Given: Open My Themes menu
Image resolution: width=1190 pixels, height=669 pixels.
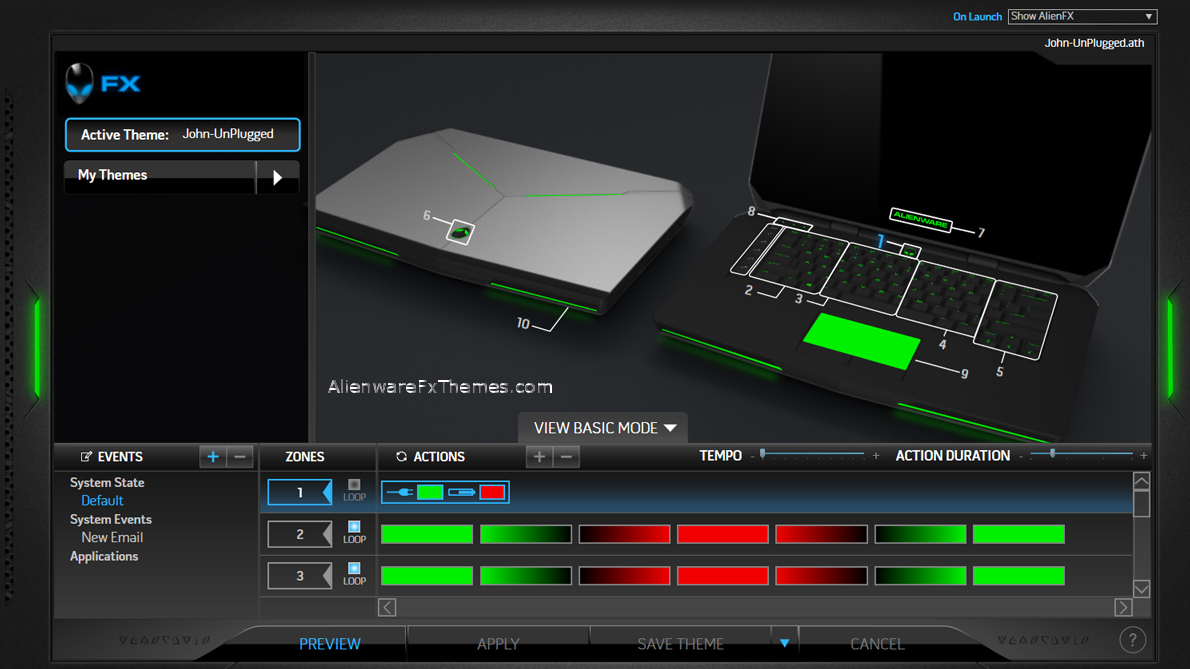Looking at the screenshot, I should pyautogui.click(x=160, y=175).
